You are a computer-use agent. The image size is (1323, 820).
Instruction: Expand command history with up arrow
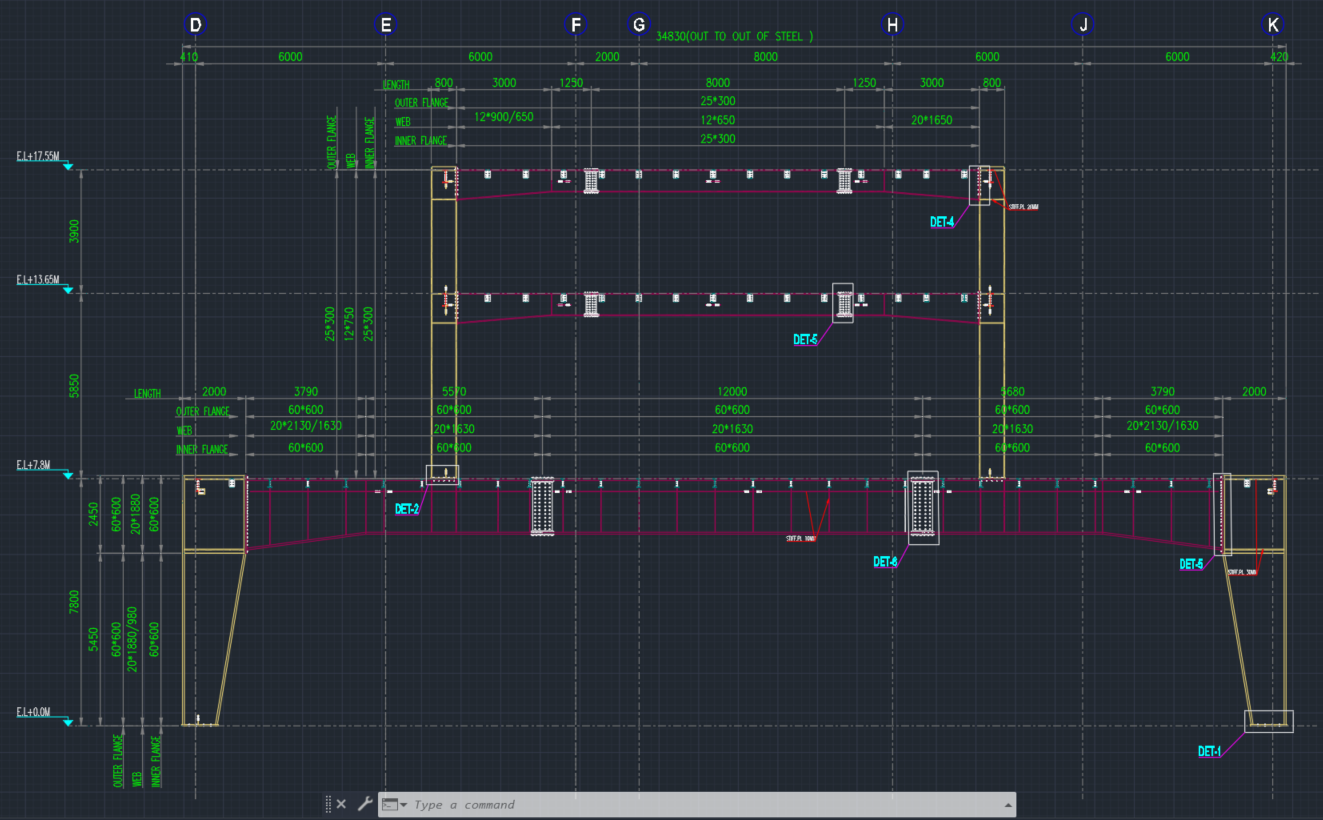click(1008, 805)
